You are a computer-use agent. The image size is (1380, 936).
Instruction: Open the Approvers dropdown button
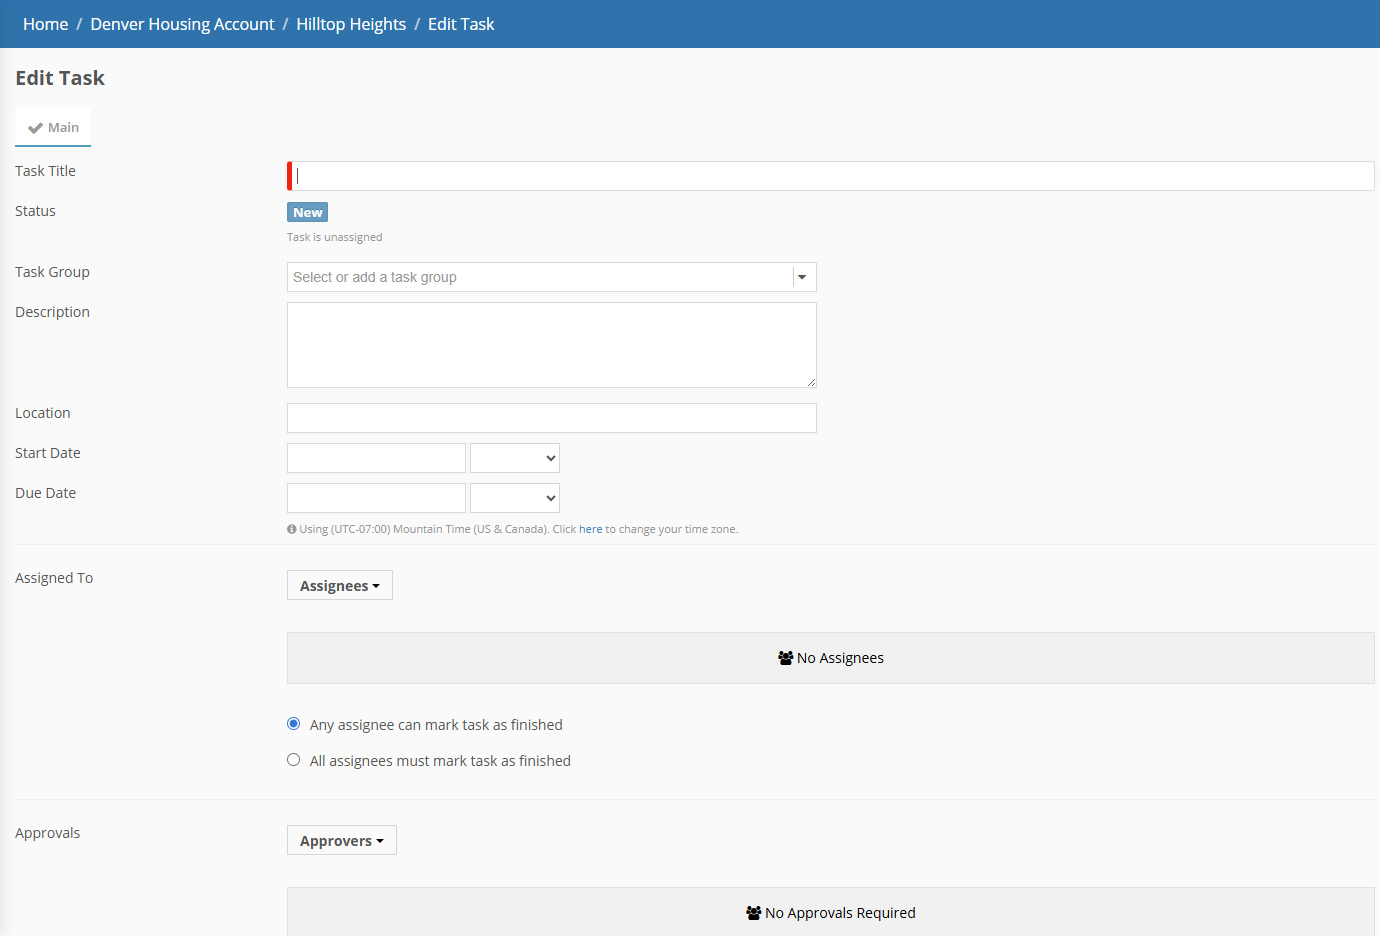342,840
